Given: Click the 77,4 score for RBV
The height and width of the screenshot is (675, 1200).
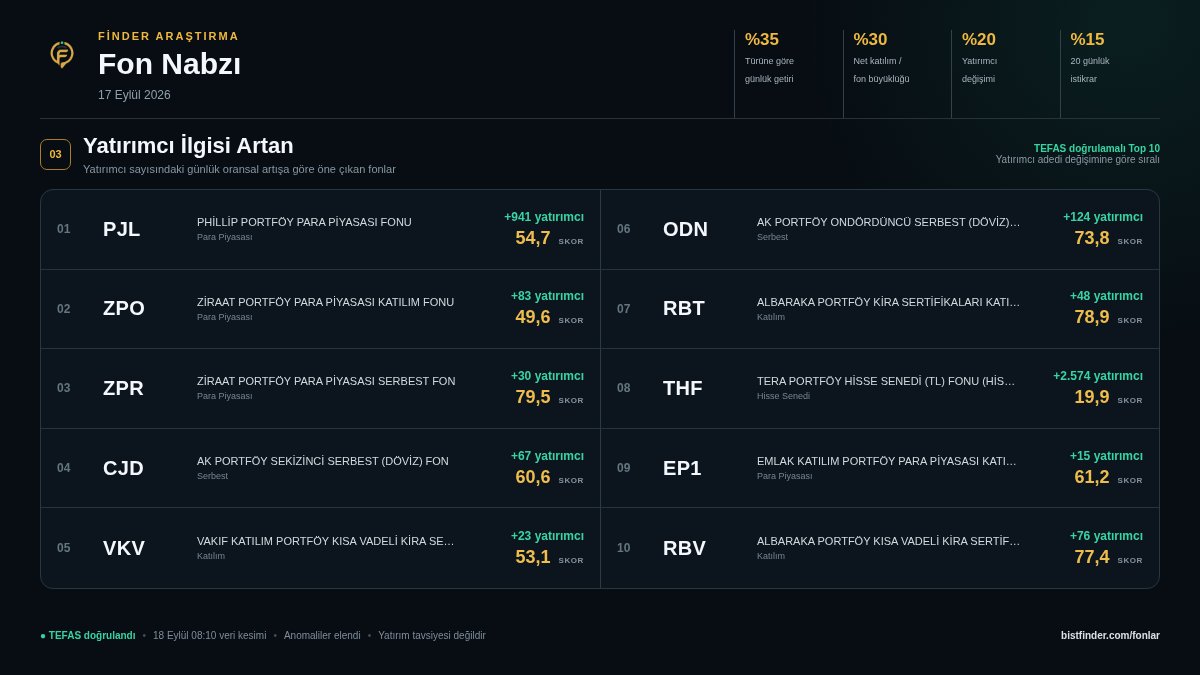Looking at the screenshot, I should (x=1092, y=557).
